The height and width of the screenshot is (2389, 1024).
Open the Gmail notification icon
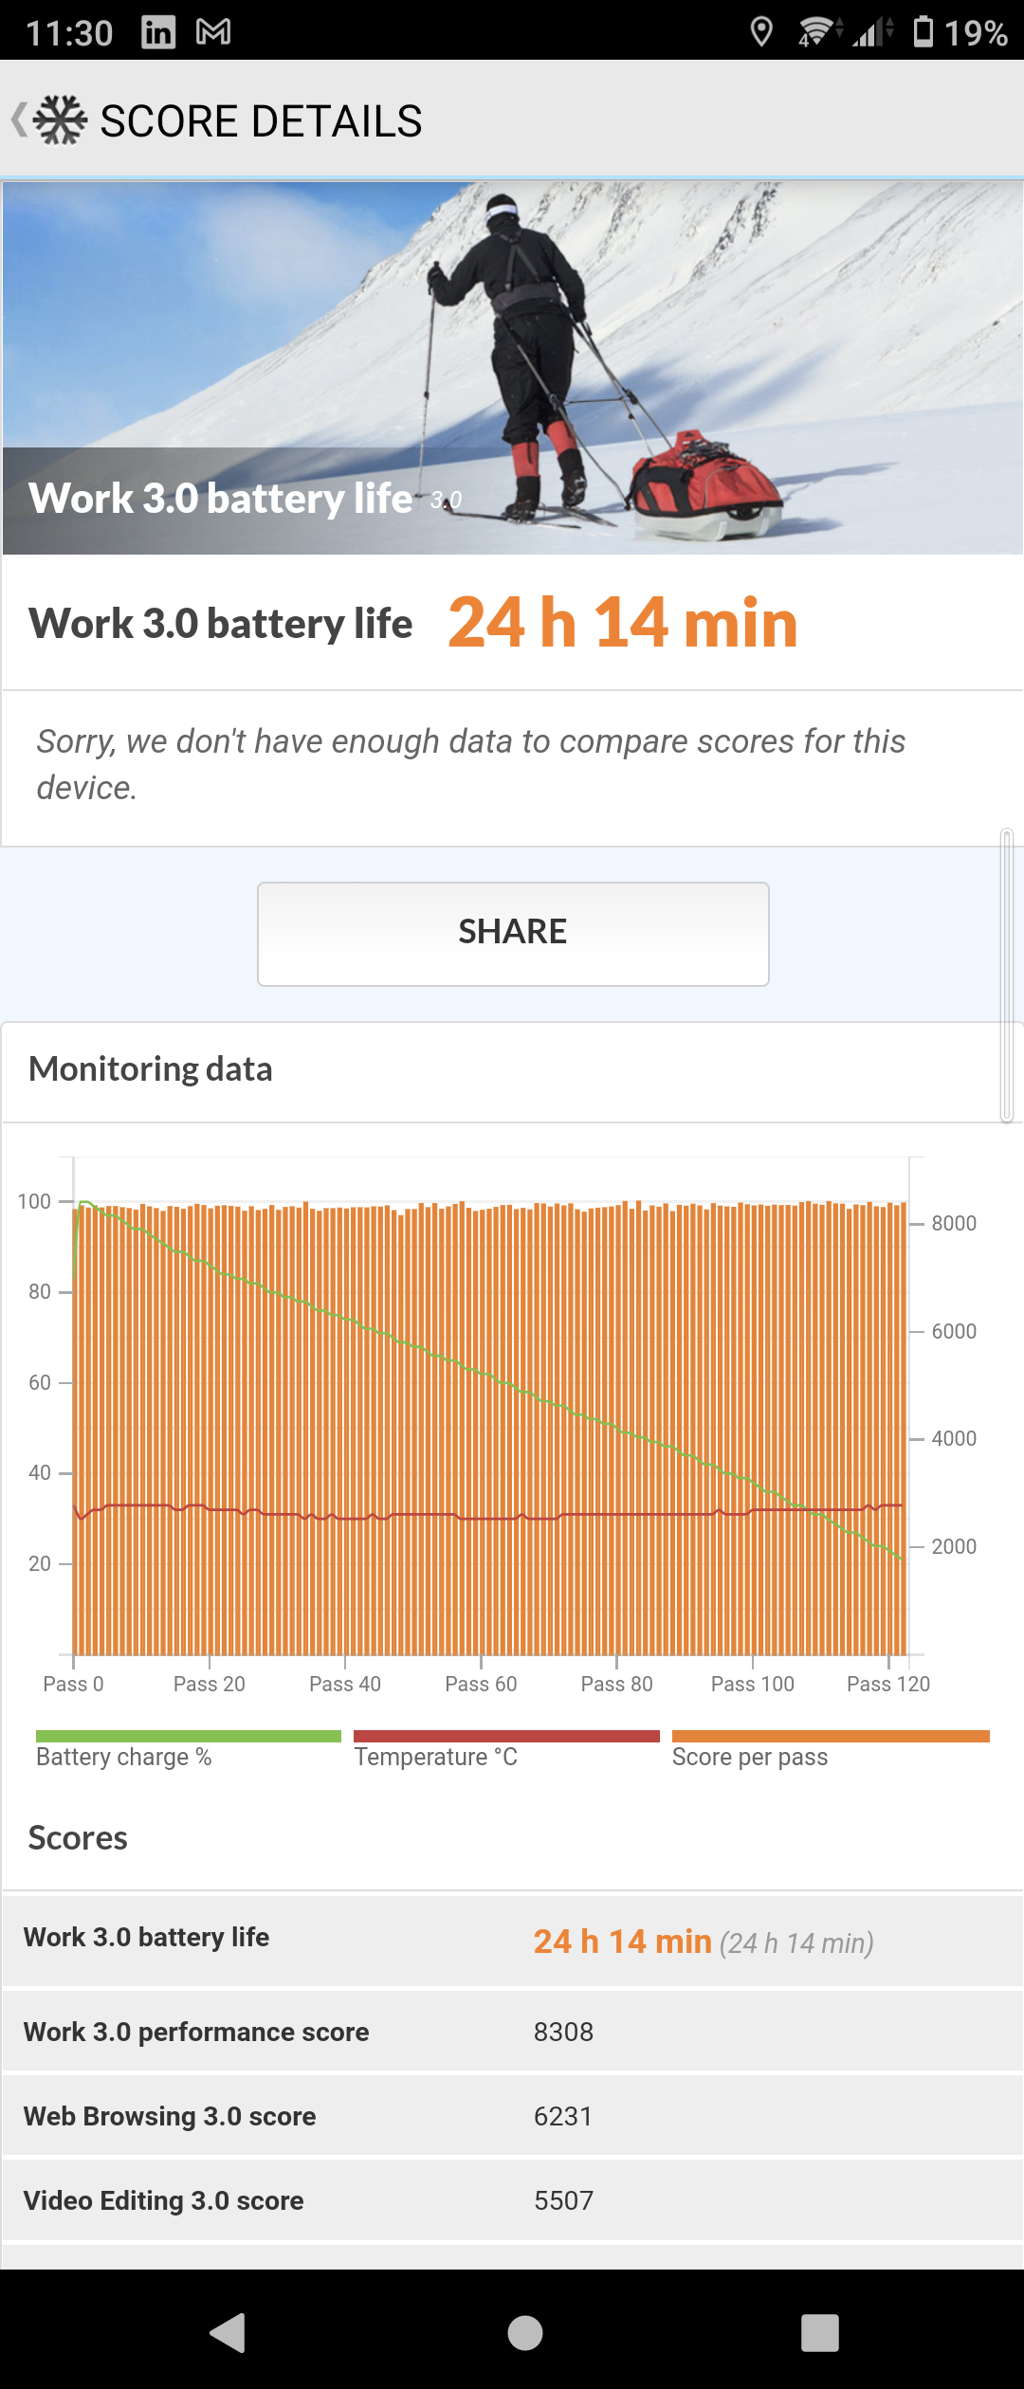point(213,32)
